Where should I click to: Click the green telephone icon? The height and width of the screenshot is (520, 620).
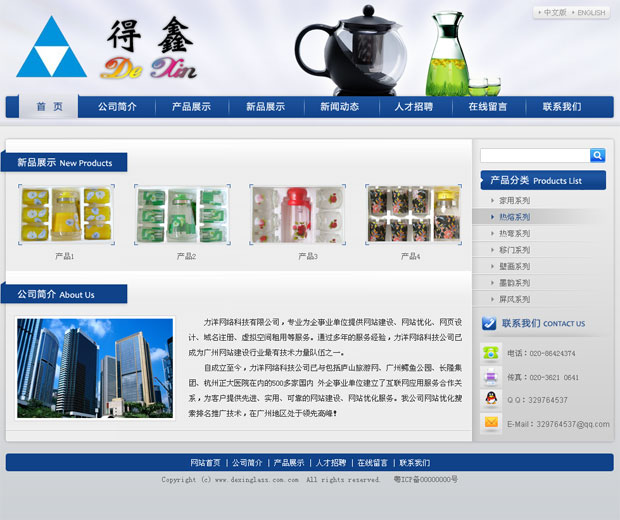click(491, 352)
